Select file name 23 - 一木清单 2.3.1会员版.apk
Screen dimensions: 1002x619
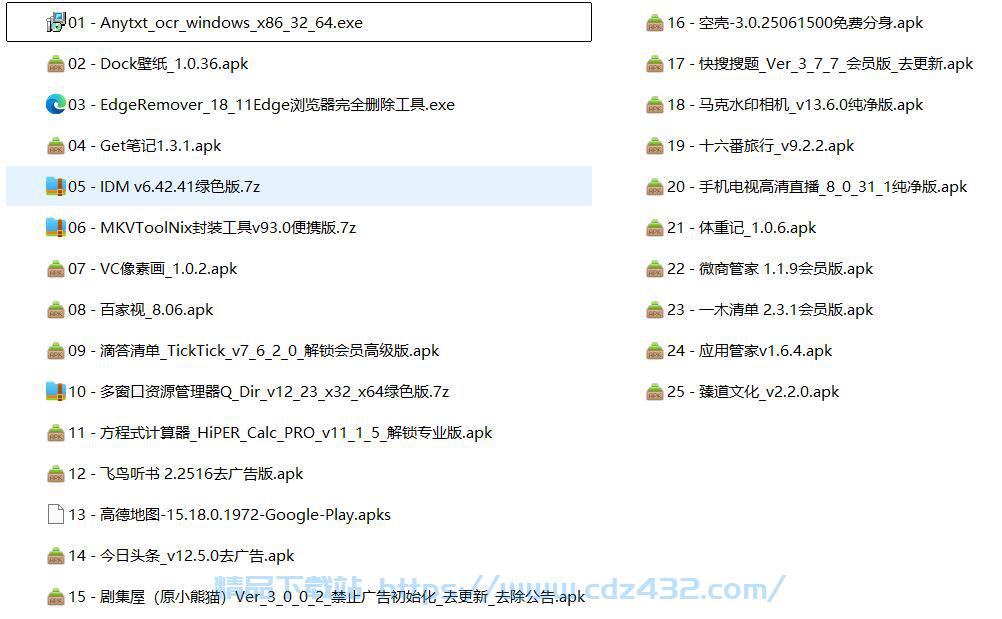[770, 310]
